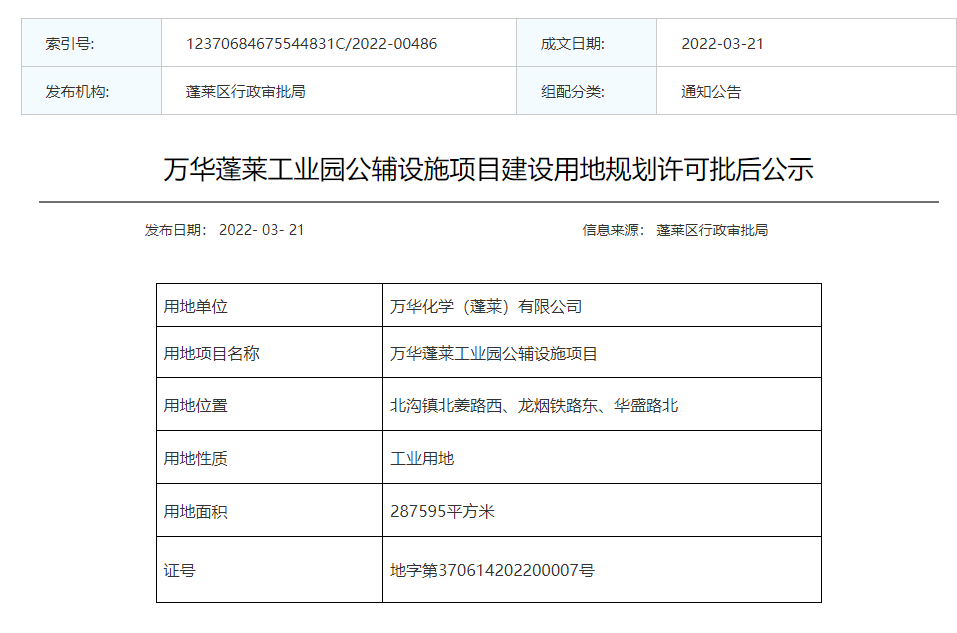This screenshot has width=957, height=633.
Task: Select 万华蓬莱工业园公辅设施项目 in the table
Action: (x=493, y=353)
